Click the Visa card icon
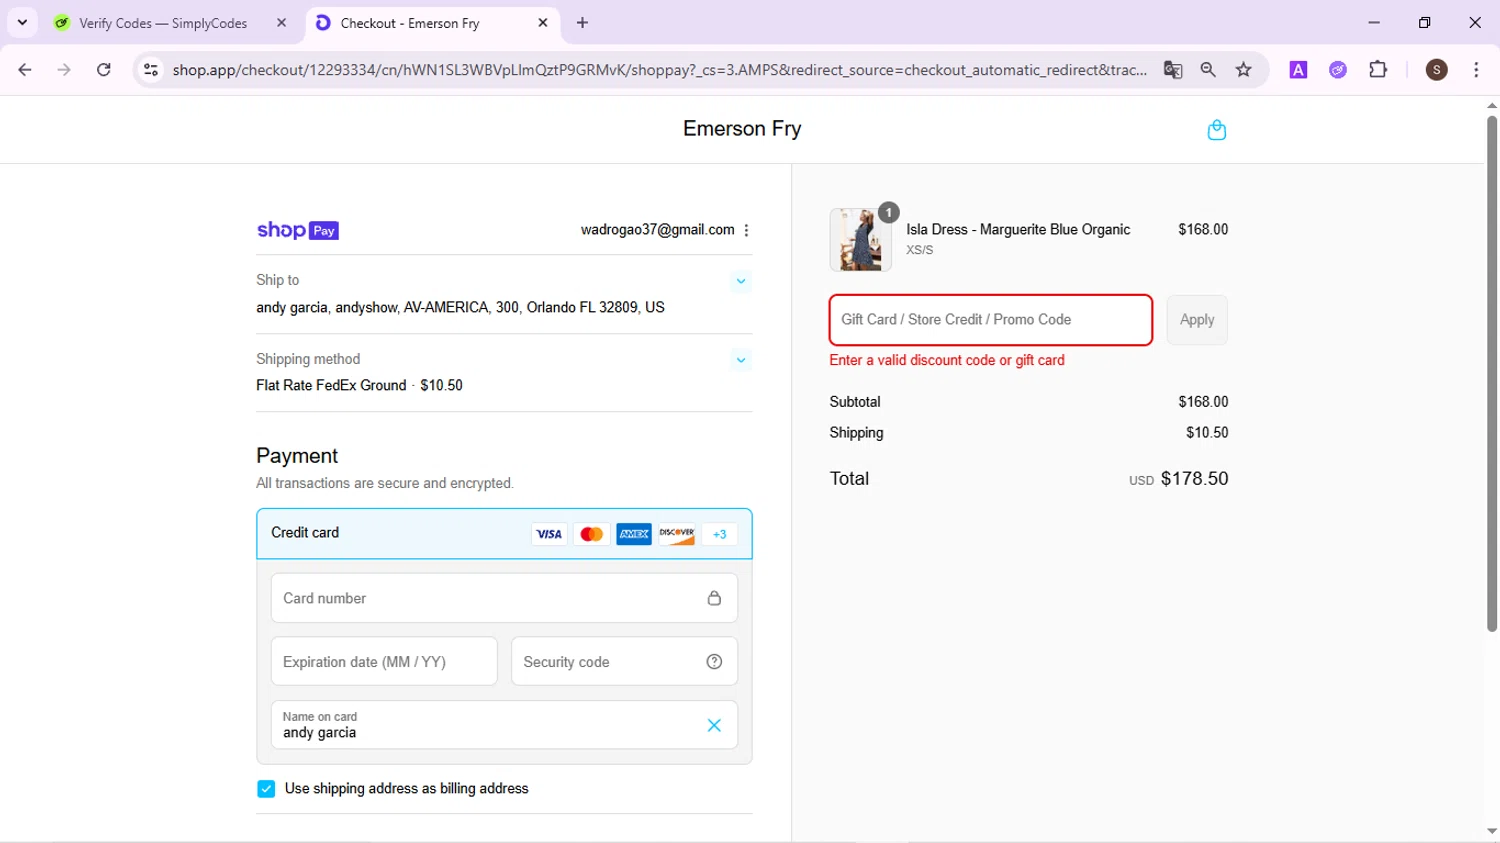1500x843 pixels. point(549,534)
